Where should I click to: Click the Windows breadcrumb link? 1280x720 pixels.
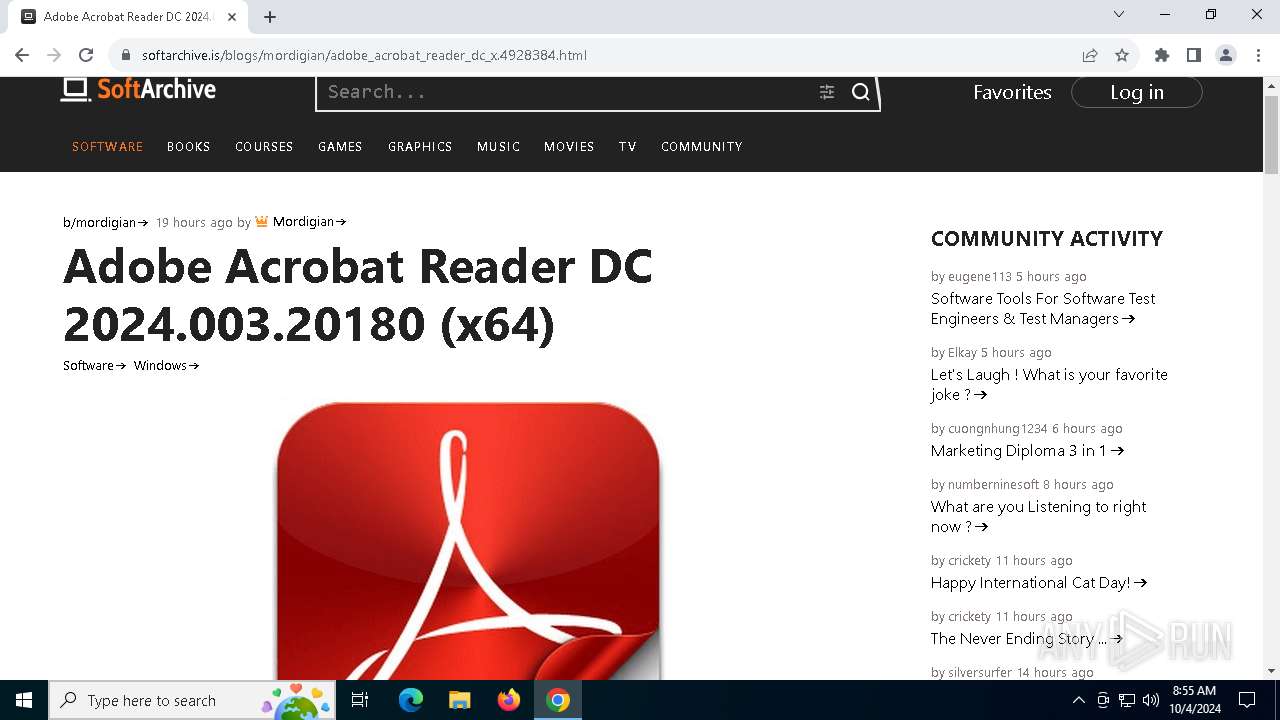point(166,365)
